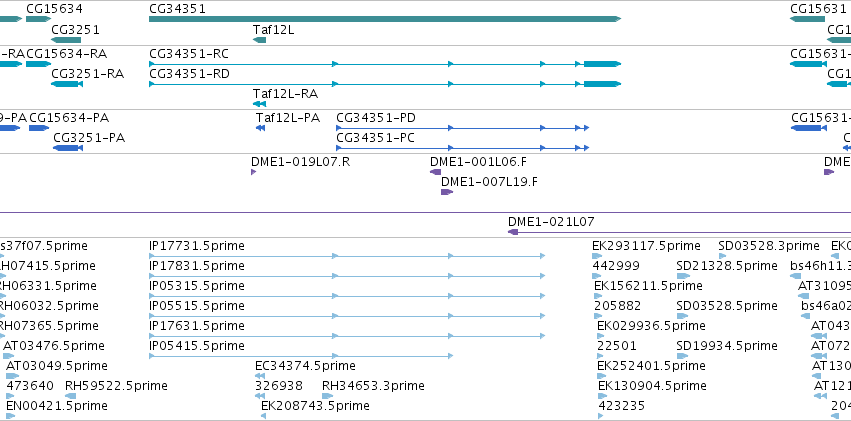The width and height of the screenshot is (851, 421).
Task: Click the CG15634-RA transcript arrow
Action: [39, 64]
